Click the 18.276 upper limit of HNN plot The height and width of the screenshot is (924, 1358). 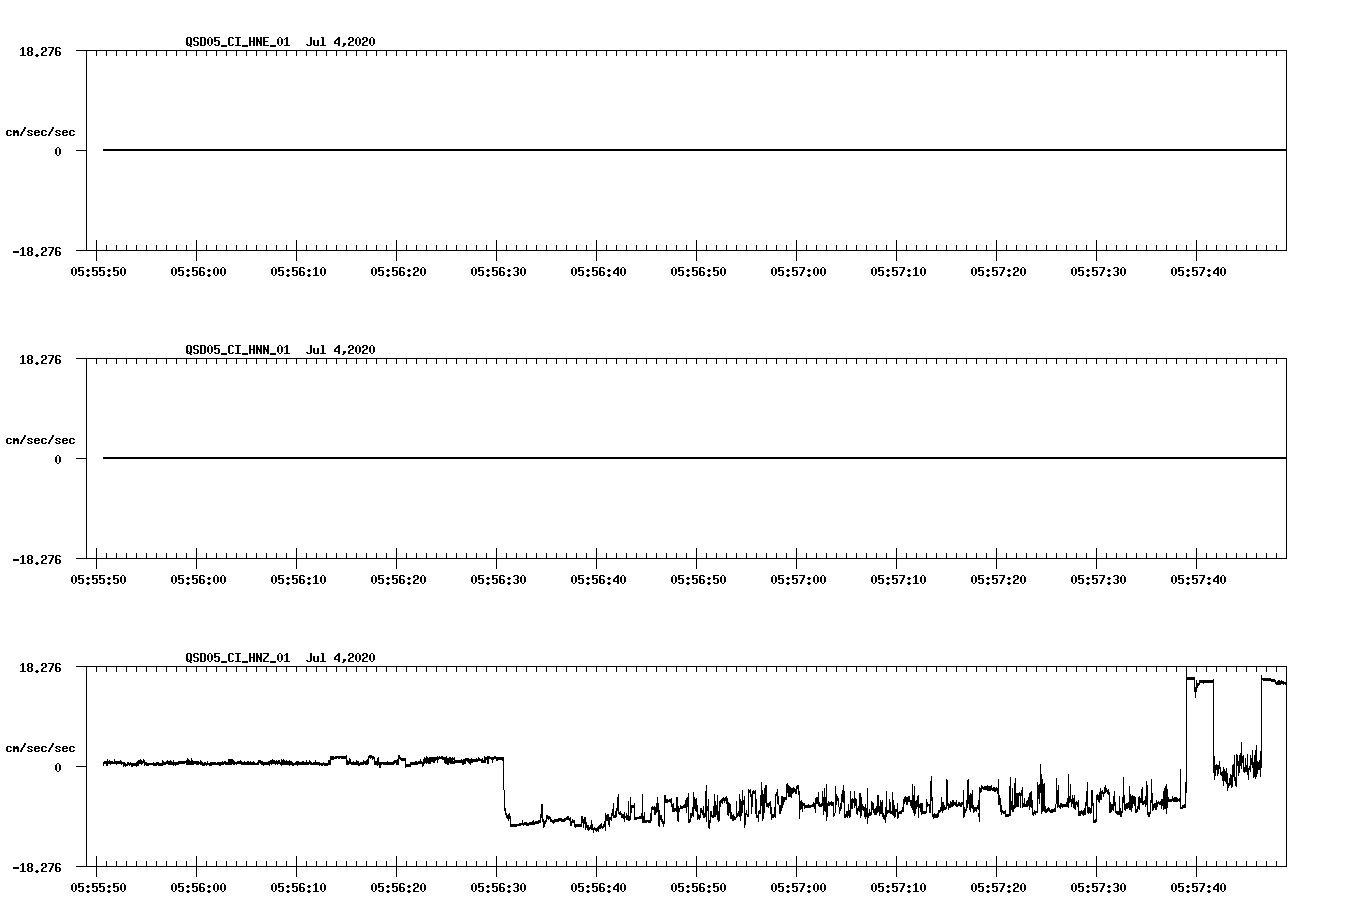click(40, 359)
